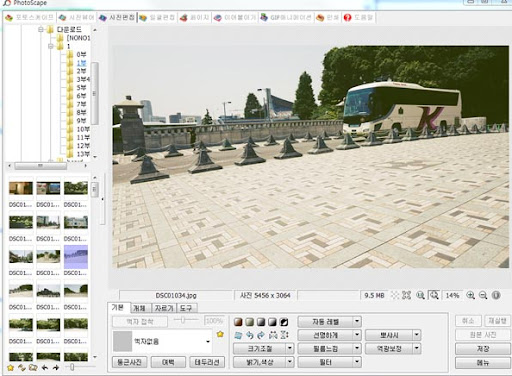The width and height of the screenshot is (512, 376).
Task: Zoom in with the plus magnifier
Action: click(470, 295)
